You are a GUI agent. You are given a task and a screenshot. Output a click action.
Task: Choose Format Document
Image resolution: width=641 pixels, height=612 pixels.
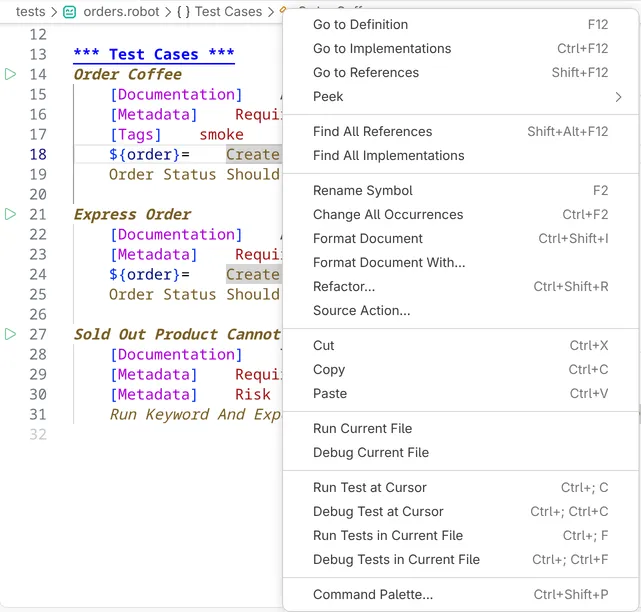click(461, 239)
